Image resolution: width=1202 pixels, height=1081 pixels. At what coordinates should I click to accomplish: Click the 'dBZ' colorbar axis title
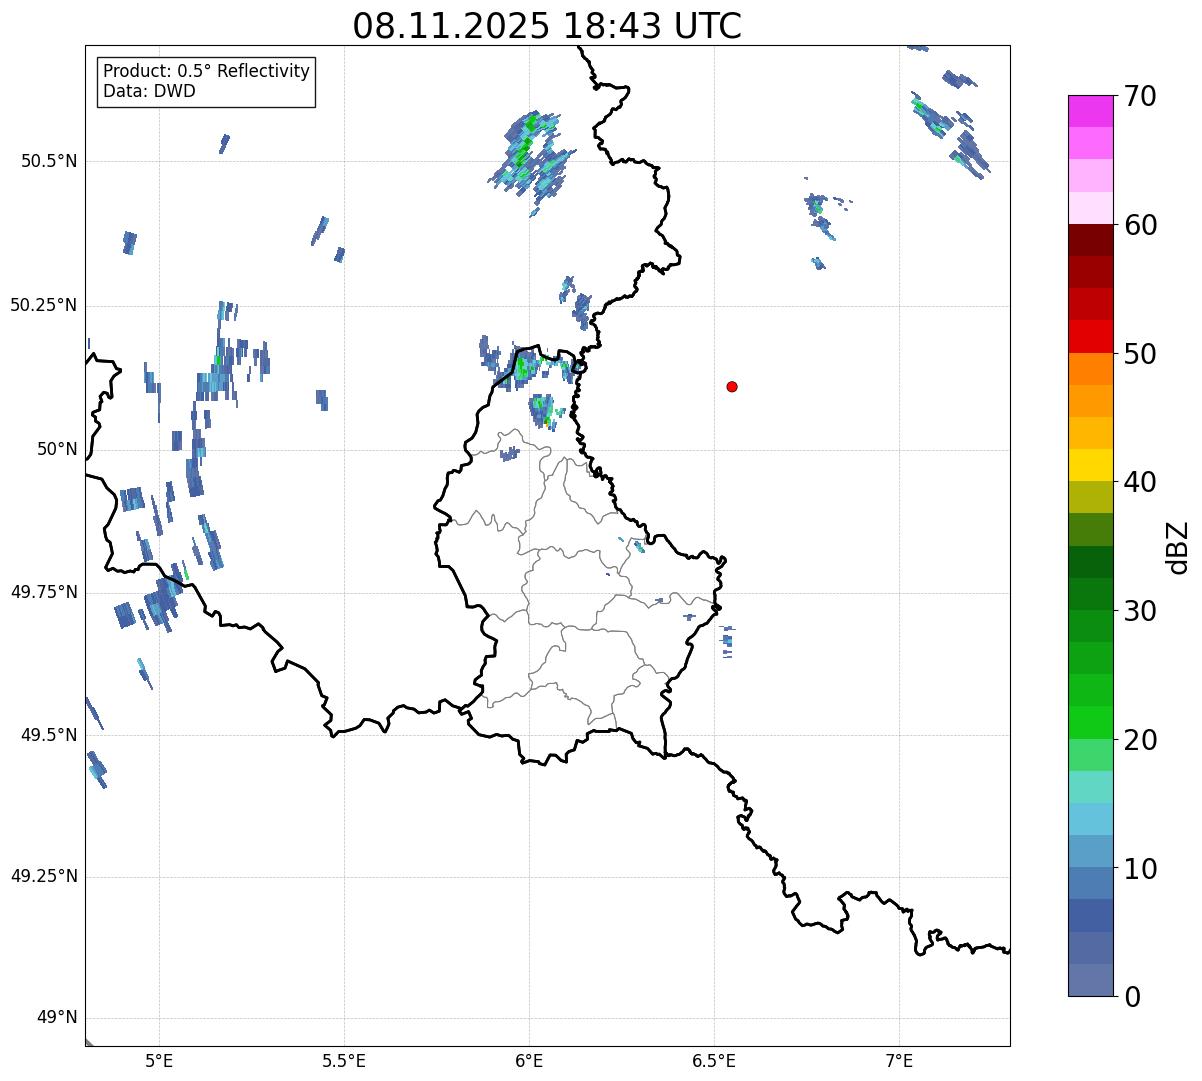tap(1178, 546)
